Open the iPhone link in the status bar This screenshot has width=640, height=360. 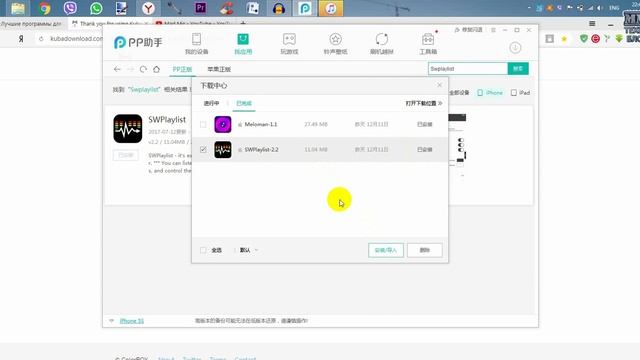[132, 321]
